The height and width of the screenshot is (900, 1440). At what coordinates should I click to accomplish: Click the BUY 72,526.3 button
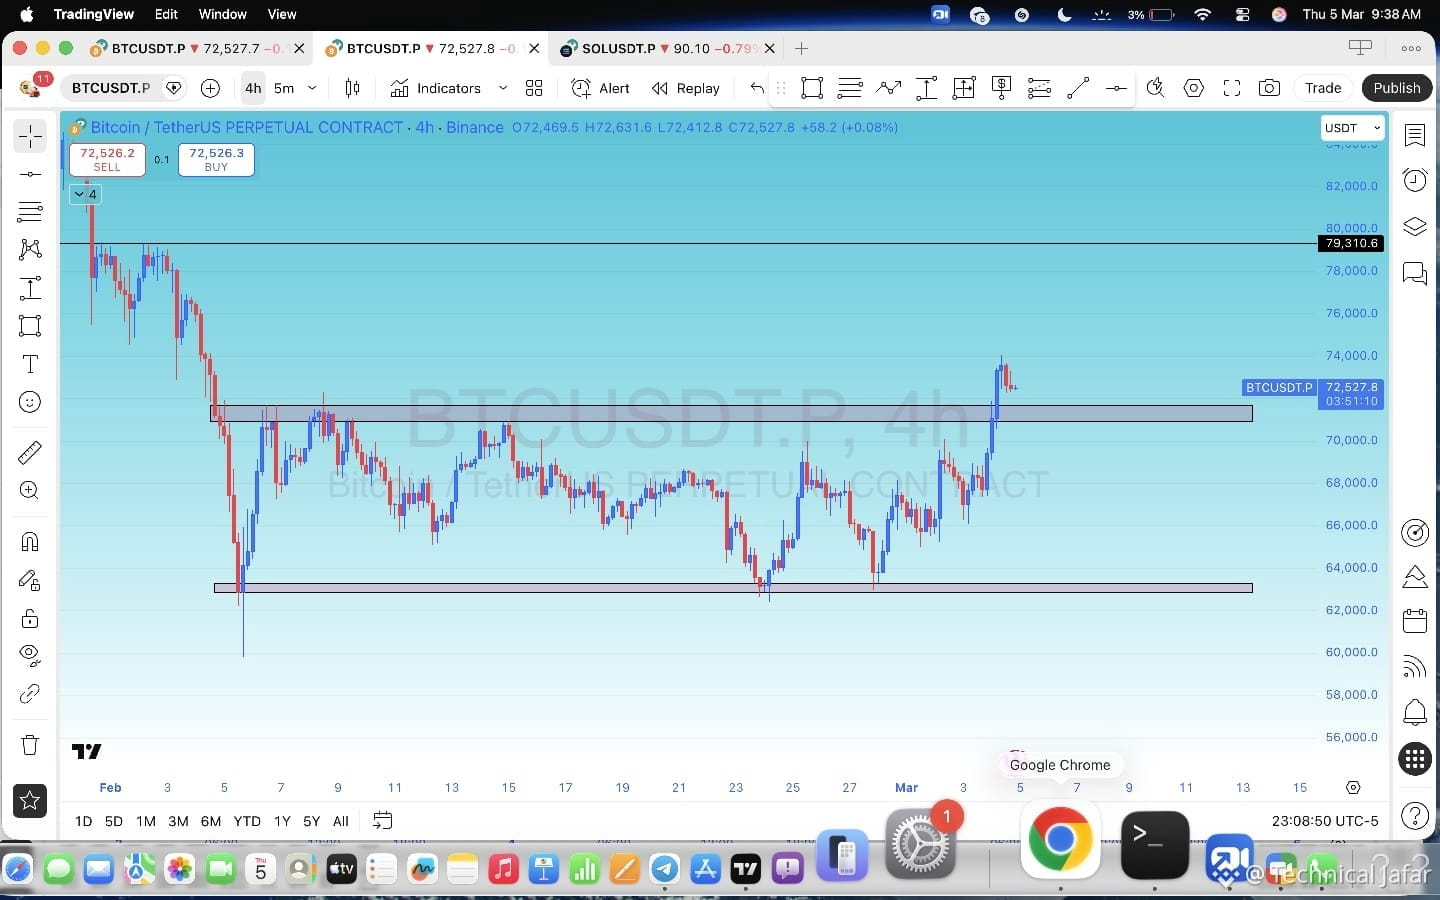click(216, 159)
